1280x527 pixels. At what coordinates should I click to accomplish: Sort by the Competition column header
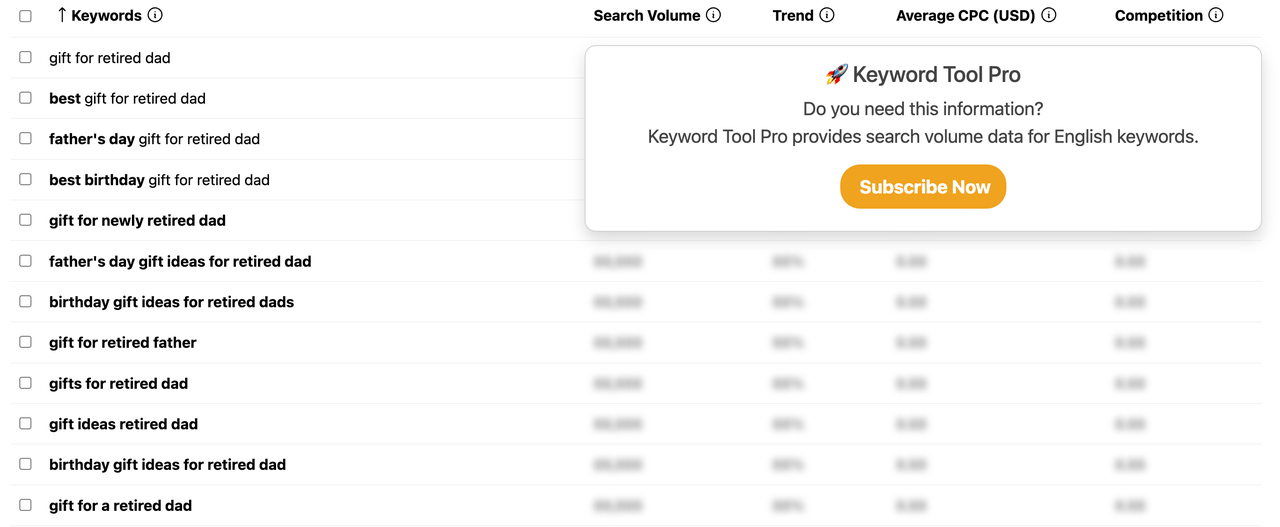pos(1158,15)
